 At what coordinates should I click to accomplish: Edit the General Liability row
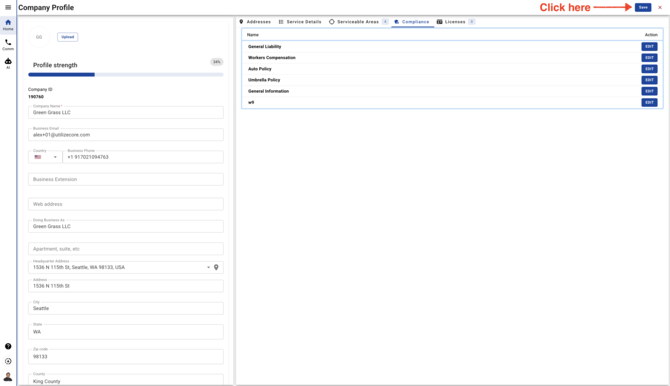point(649,47)
